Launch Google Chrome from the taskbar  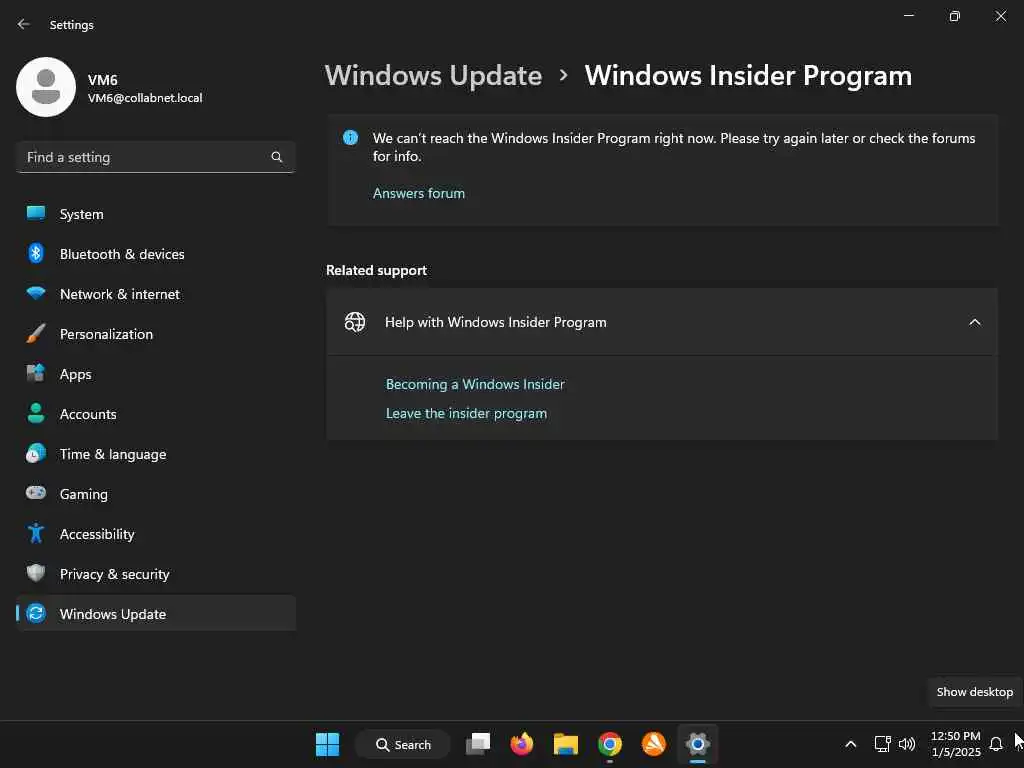pos(609,744)
